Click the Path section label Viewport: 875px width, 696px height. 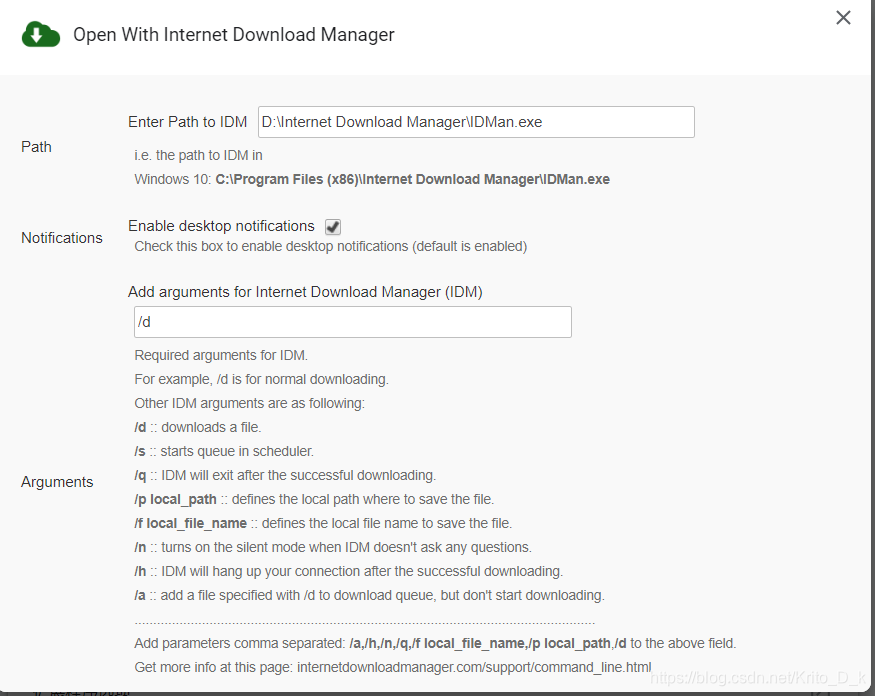click(x=36, y=147)
